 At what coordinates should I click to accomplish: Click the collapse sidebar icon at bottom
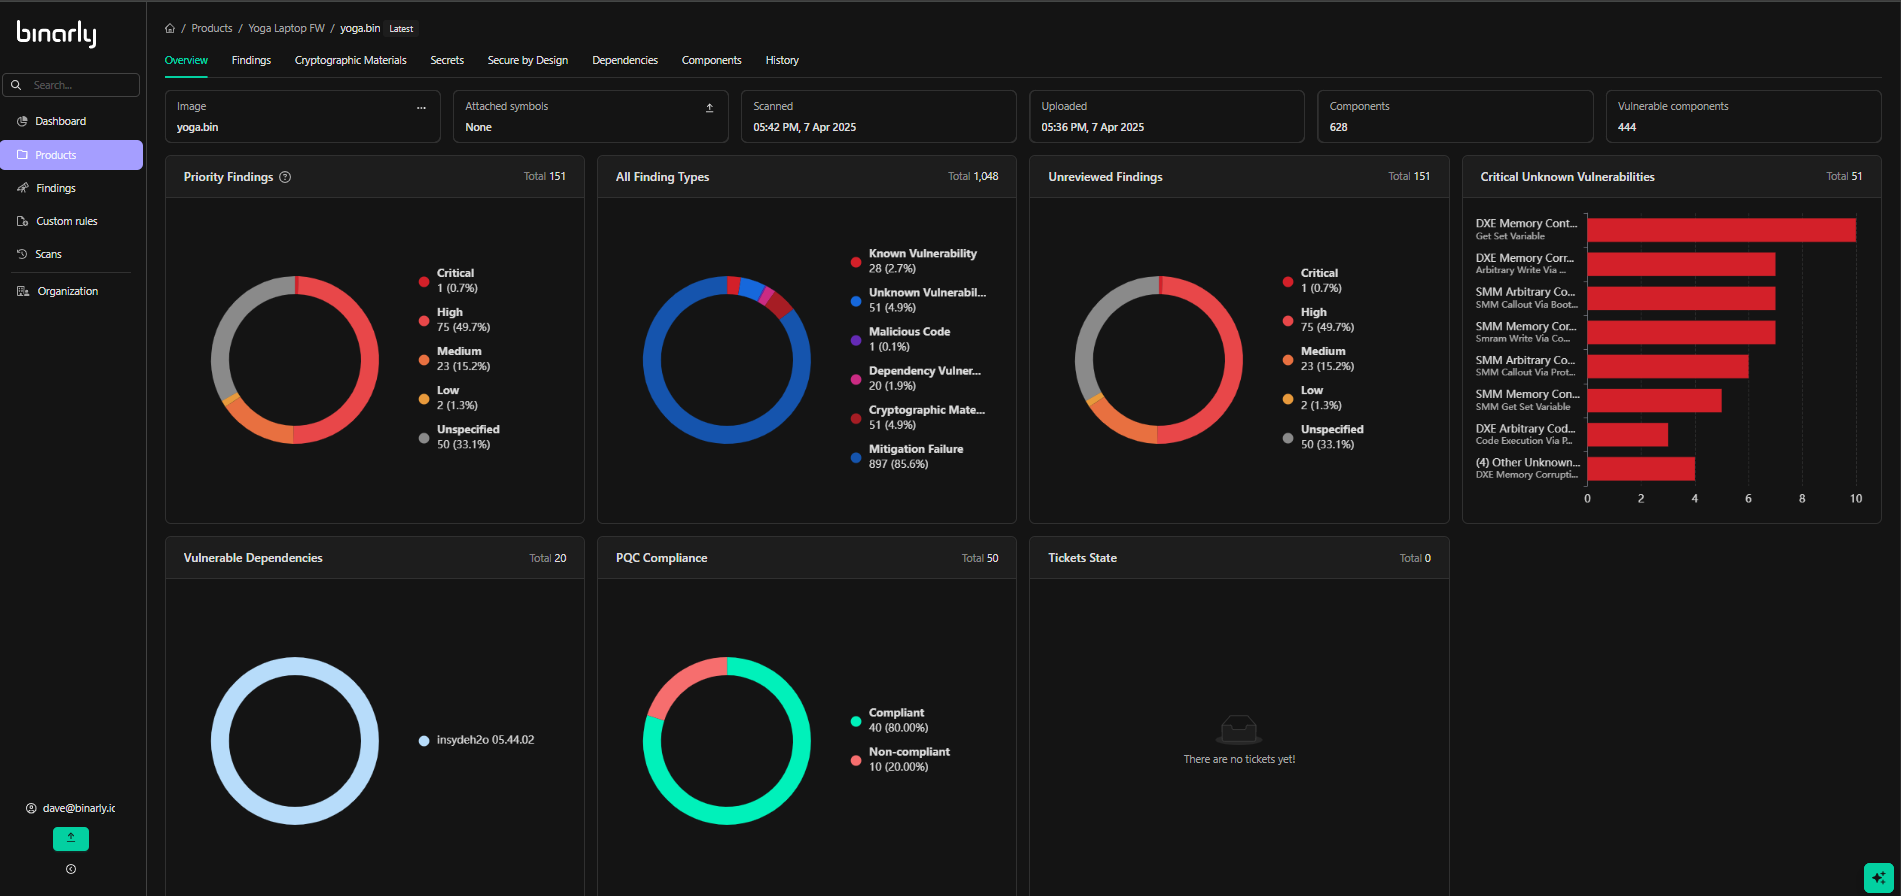pos(71,869)
